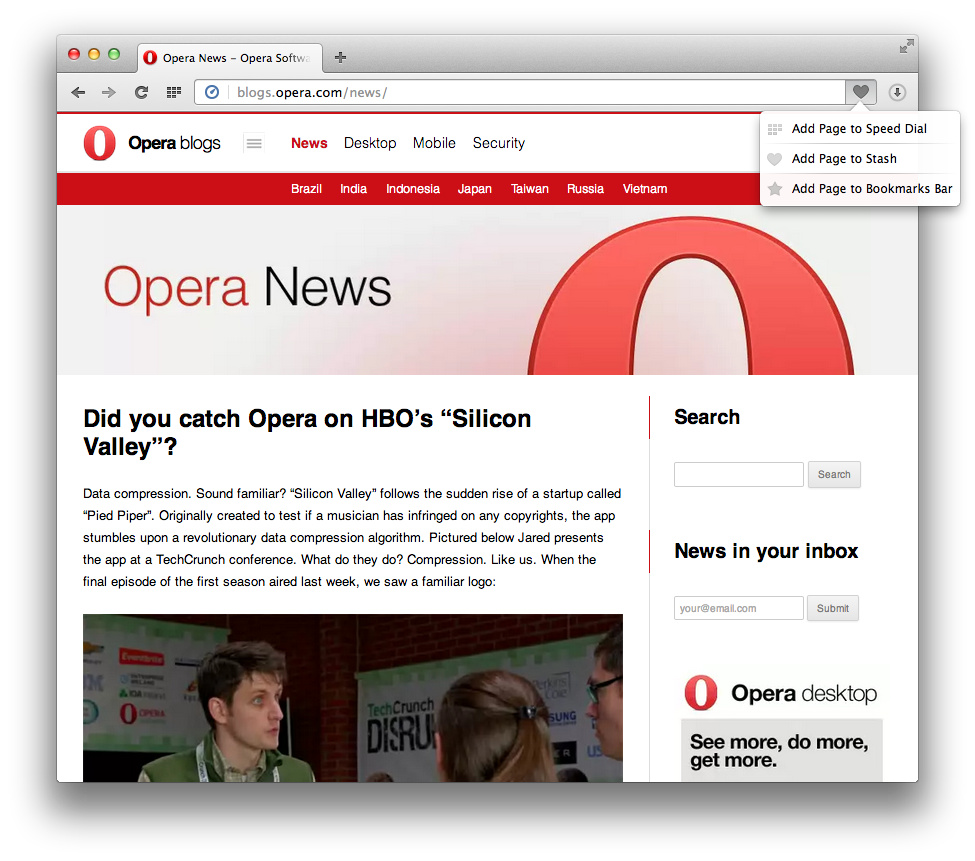
Task: Open the Desktop blog section link
Action: 370,143
